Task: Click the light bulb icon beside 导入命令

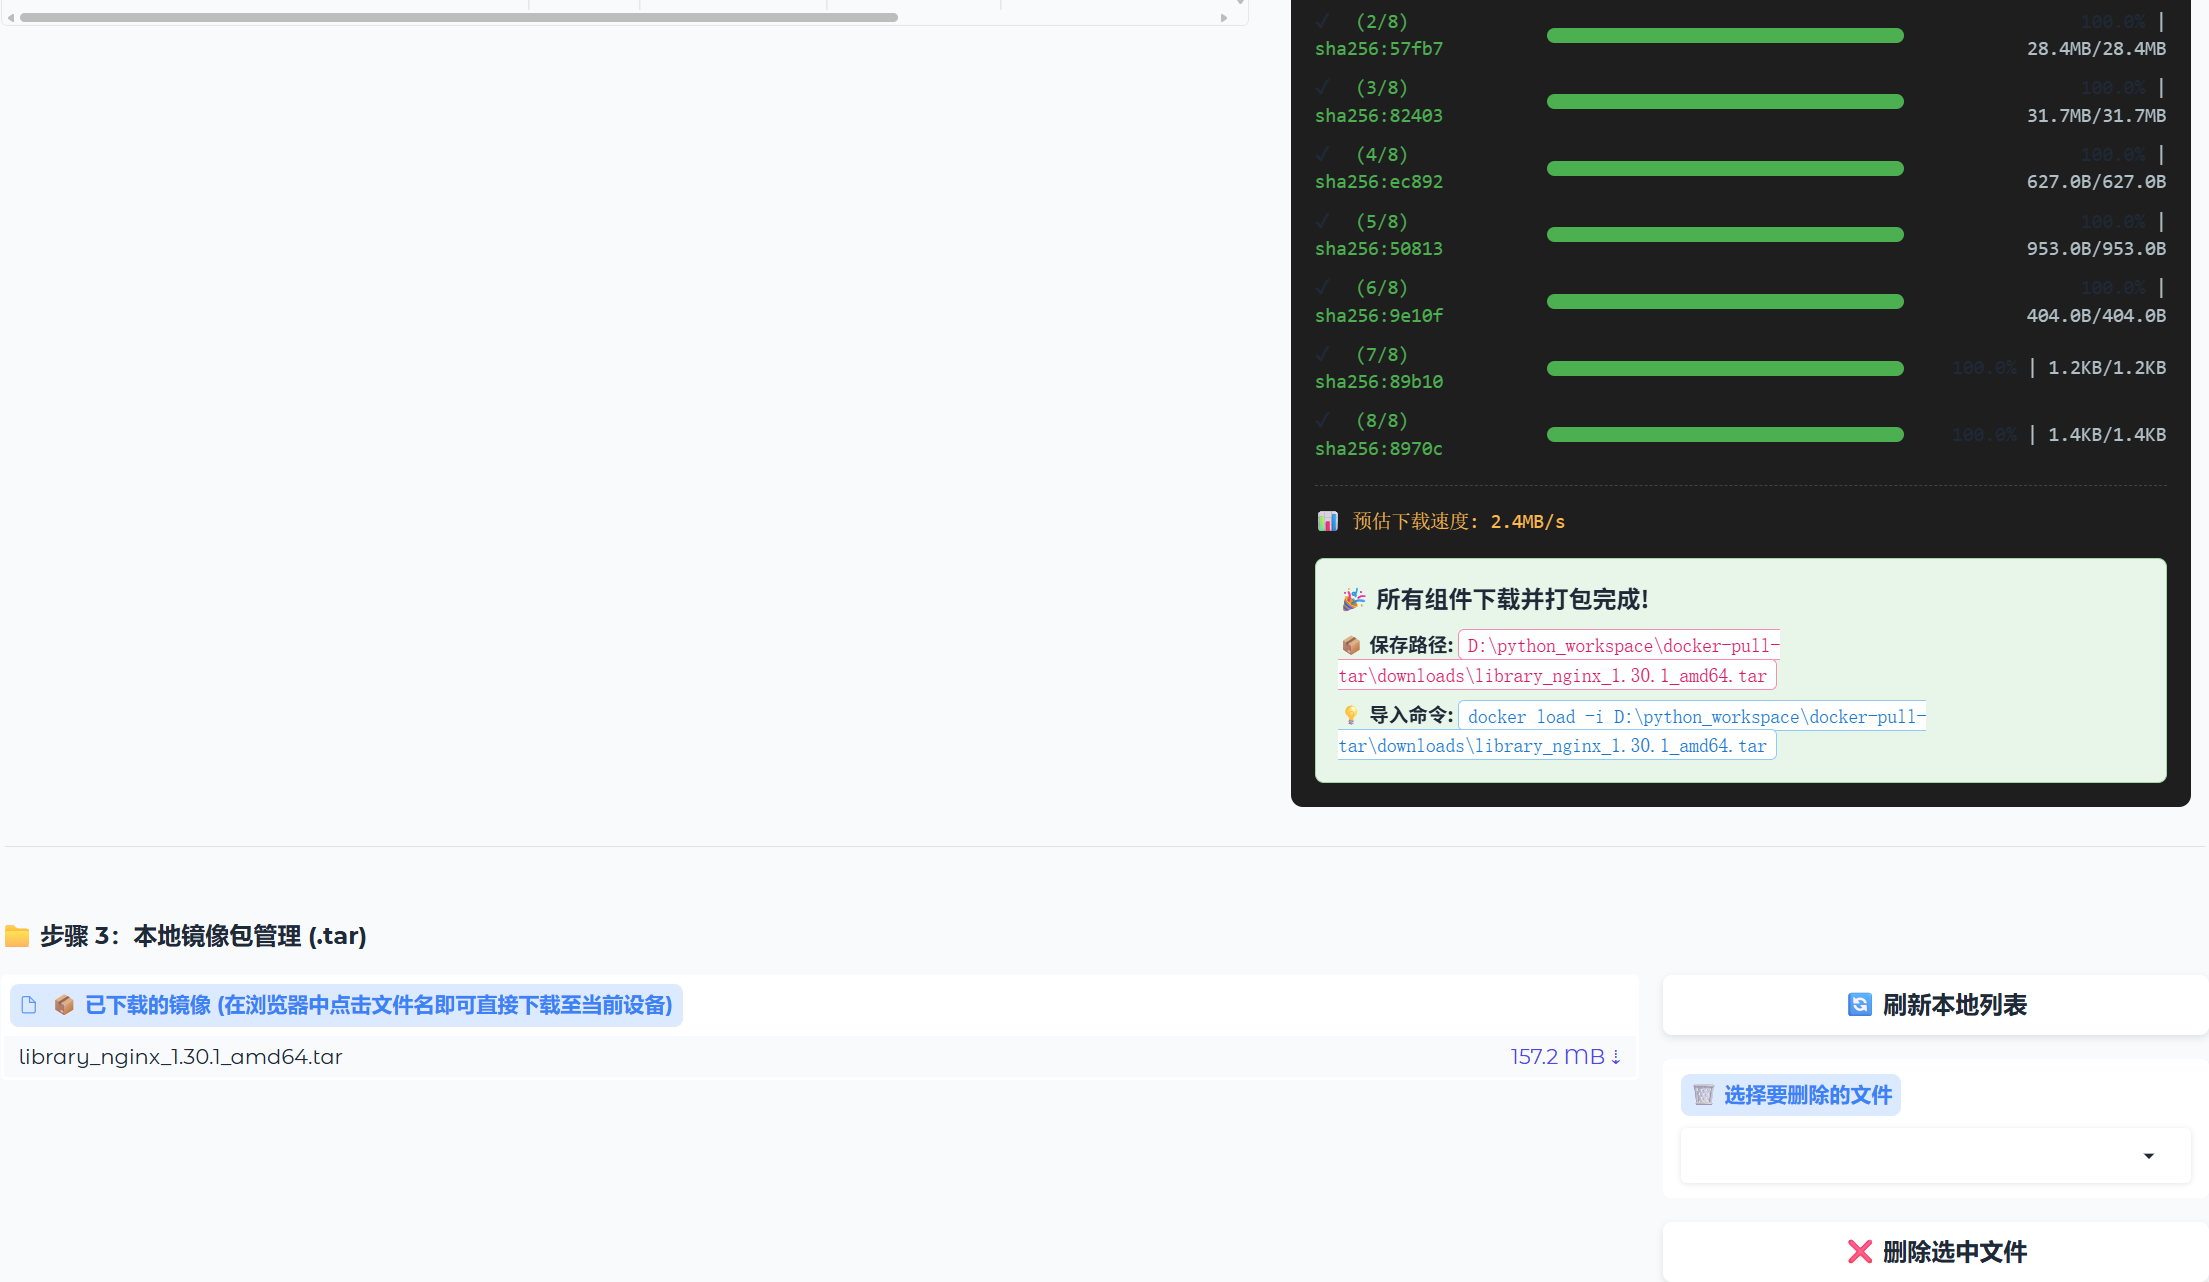Action: point(1351,715)
